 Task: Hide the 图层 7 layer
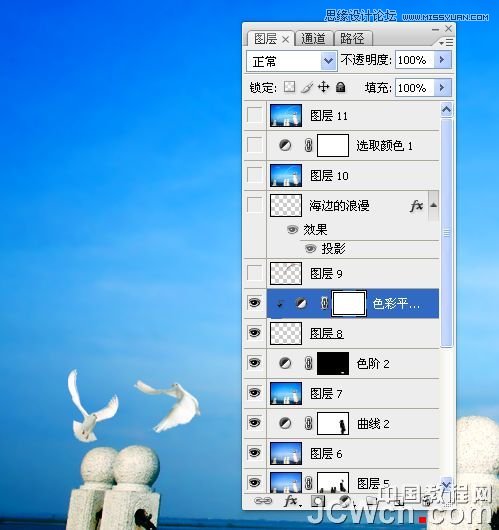point(254,392)
